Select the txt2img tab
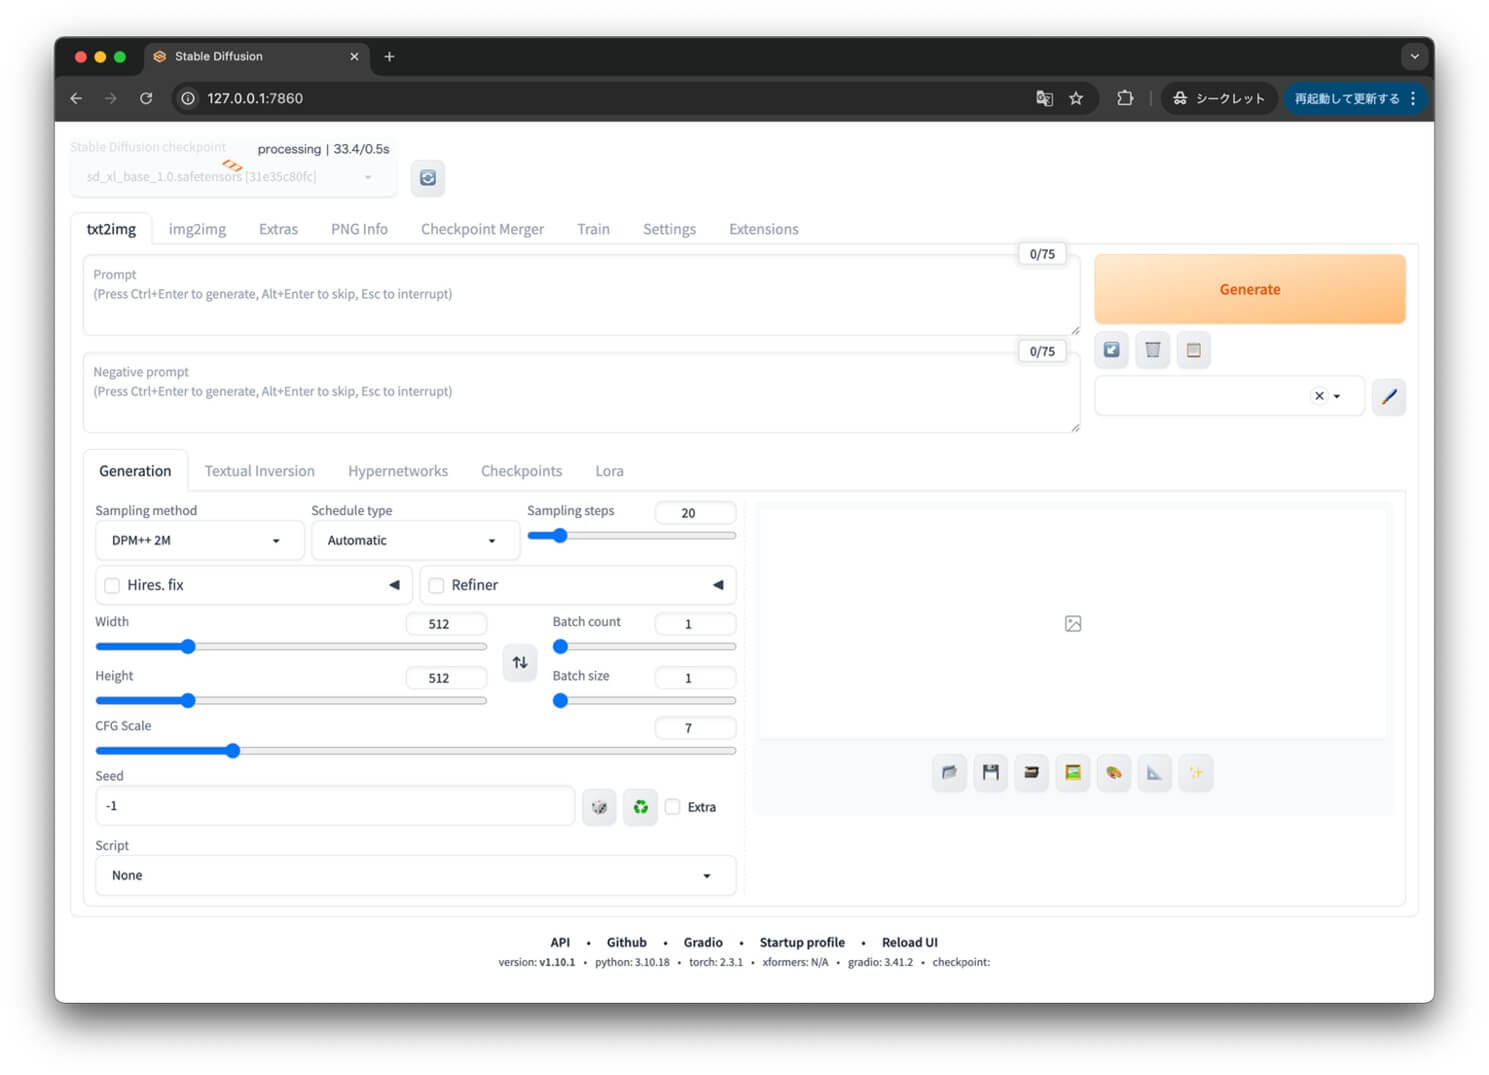The image size is (1489, 1075). coord(111,229)
